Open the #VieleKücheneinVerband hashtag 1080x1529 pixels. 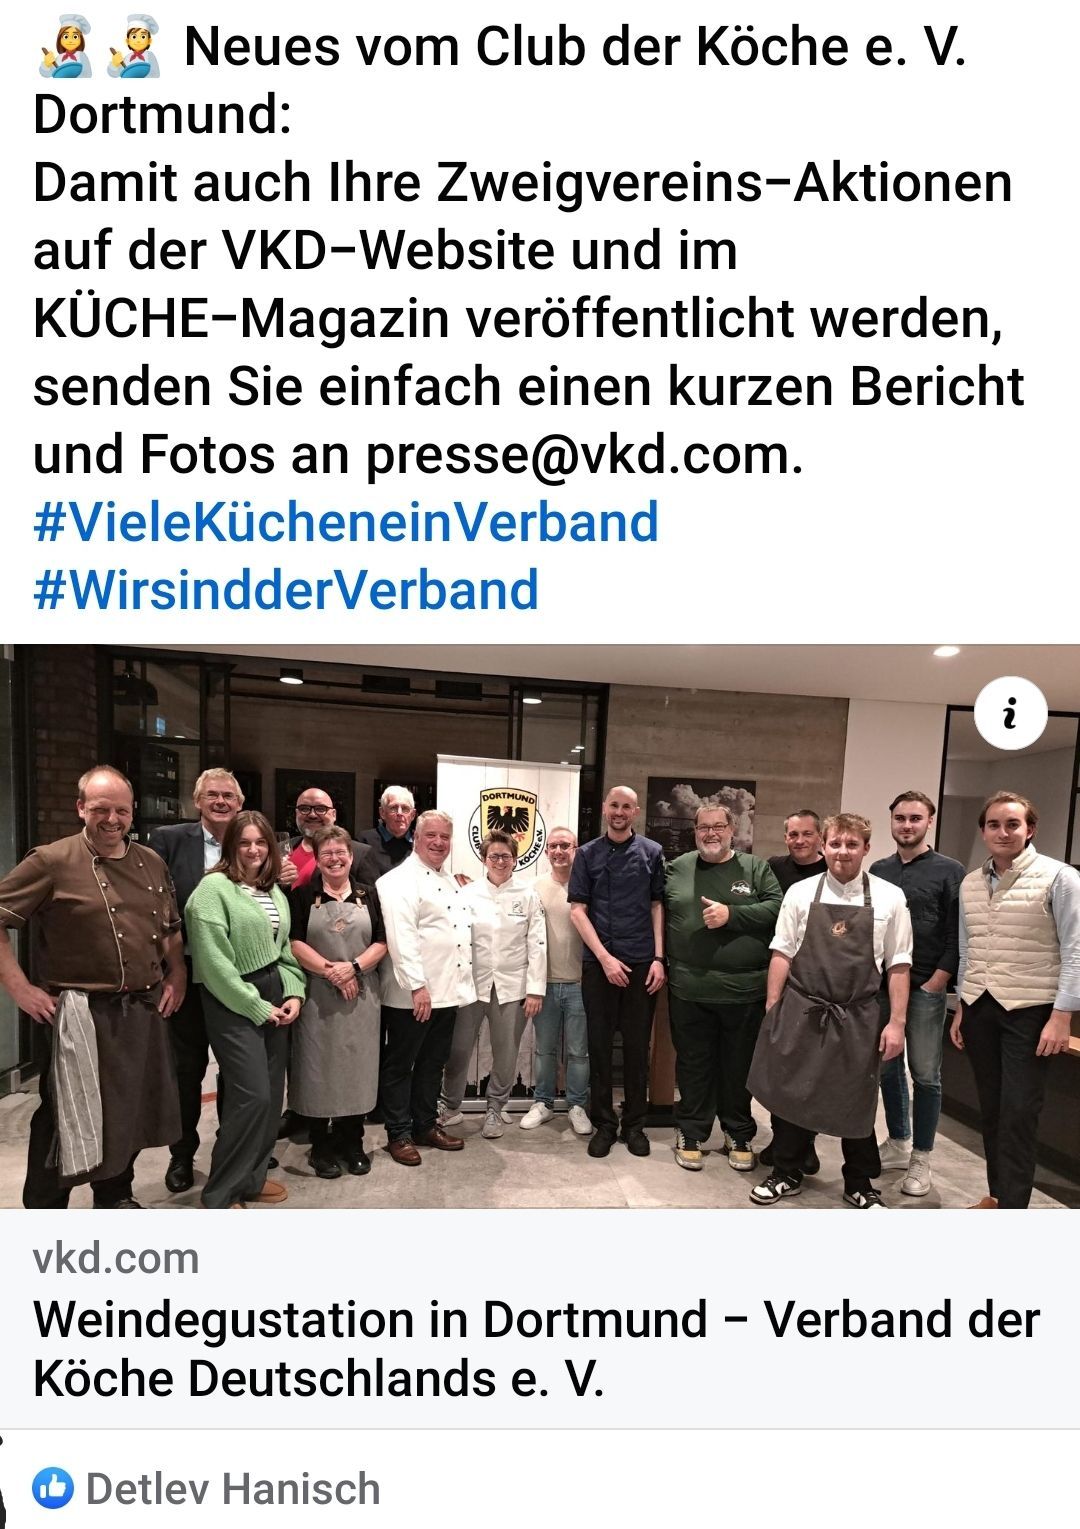tap(346, 522)
